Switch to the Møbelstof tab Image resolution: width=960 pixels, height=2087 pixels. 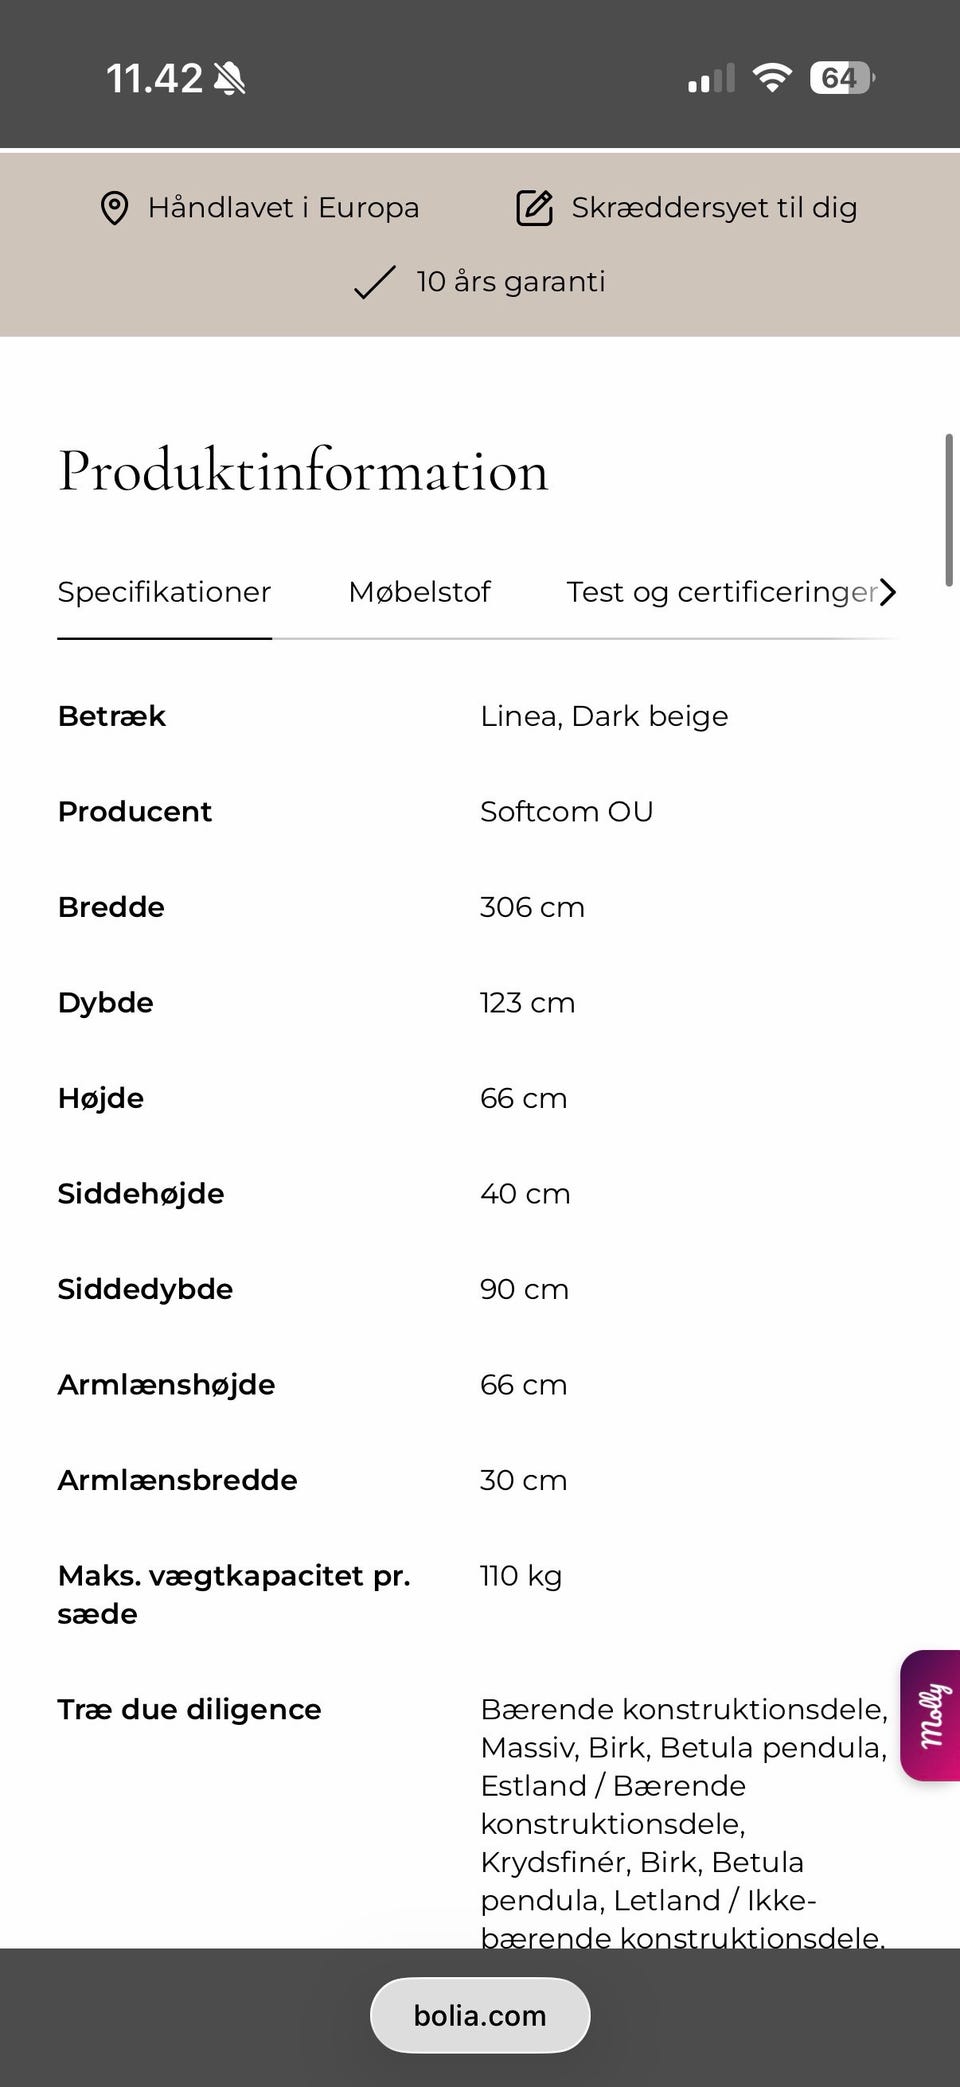pyautogui.click(x=419, y=592)
